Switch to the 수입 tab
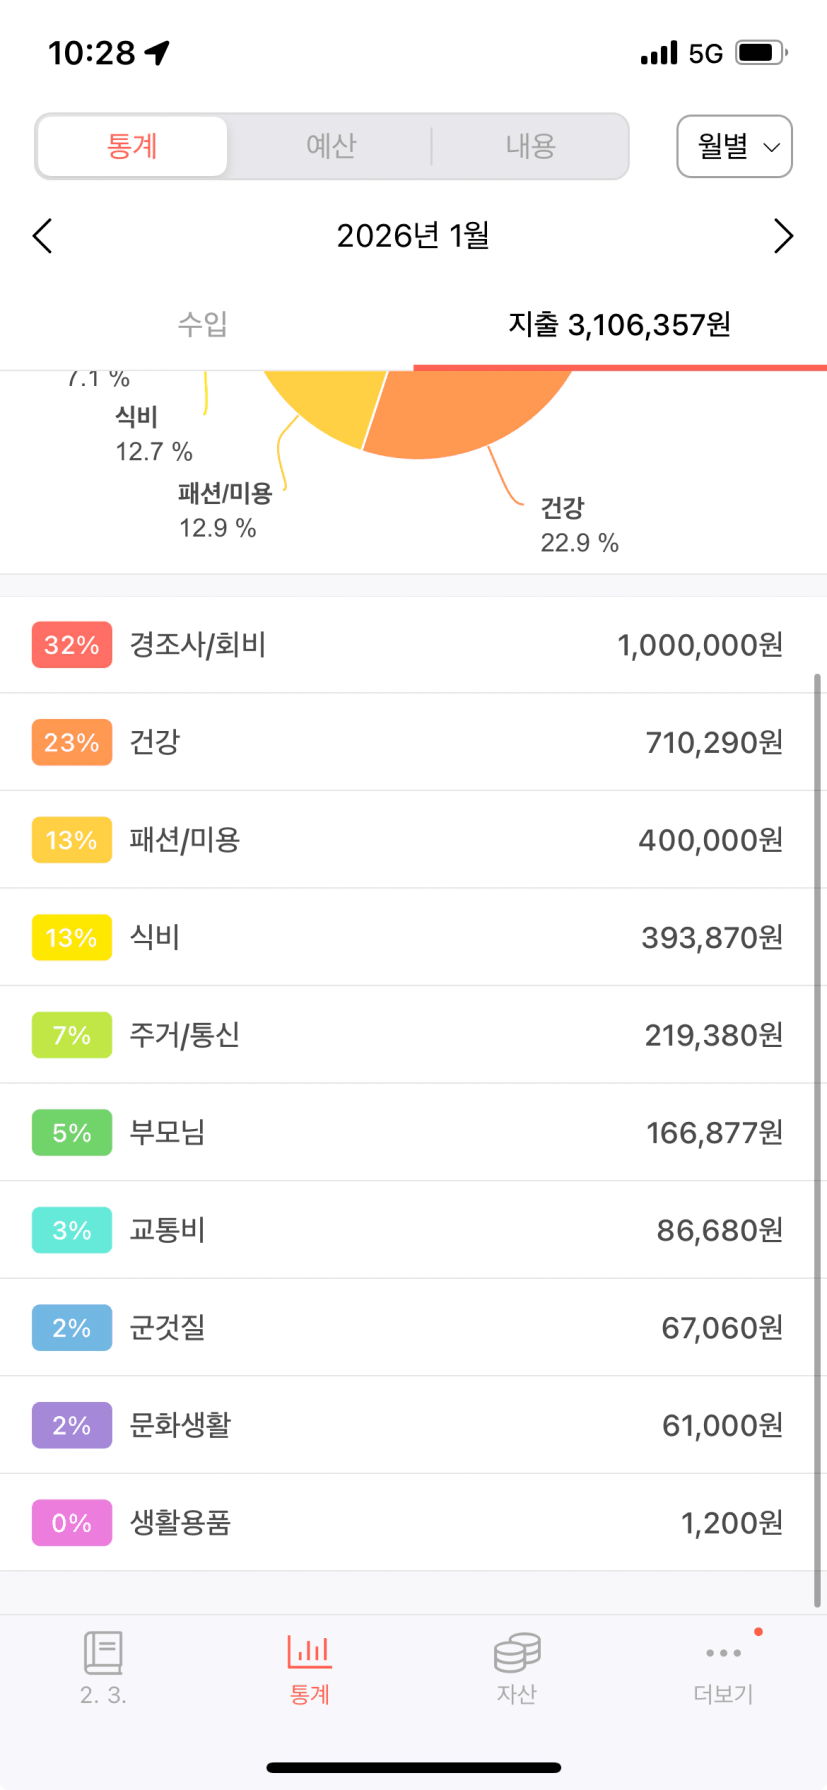 pyautogui.click(x=203, y=324)
